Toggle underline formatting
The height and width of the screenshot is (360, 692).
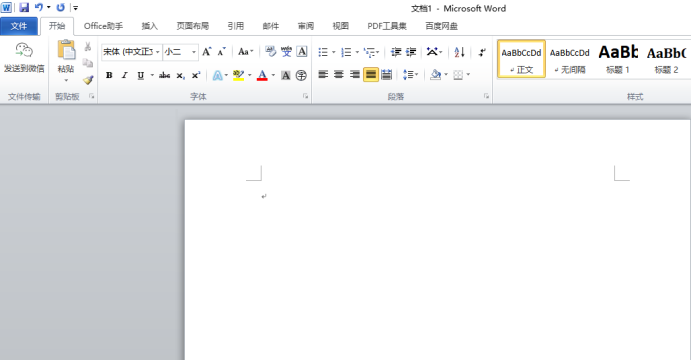click(x=141, y=75)
